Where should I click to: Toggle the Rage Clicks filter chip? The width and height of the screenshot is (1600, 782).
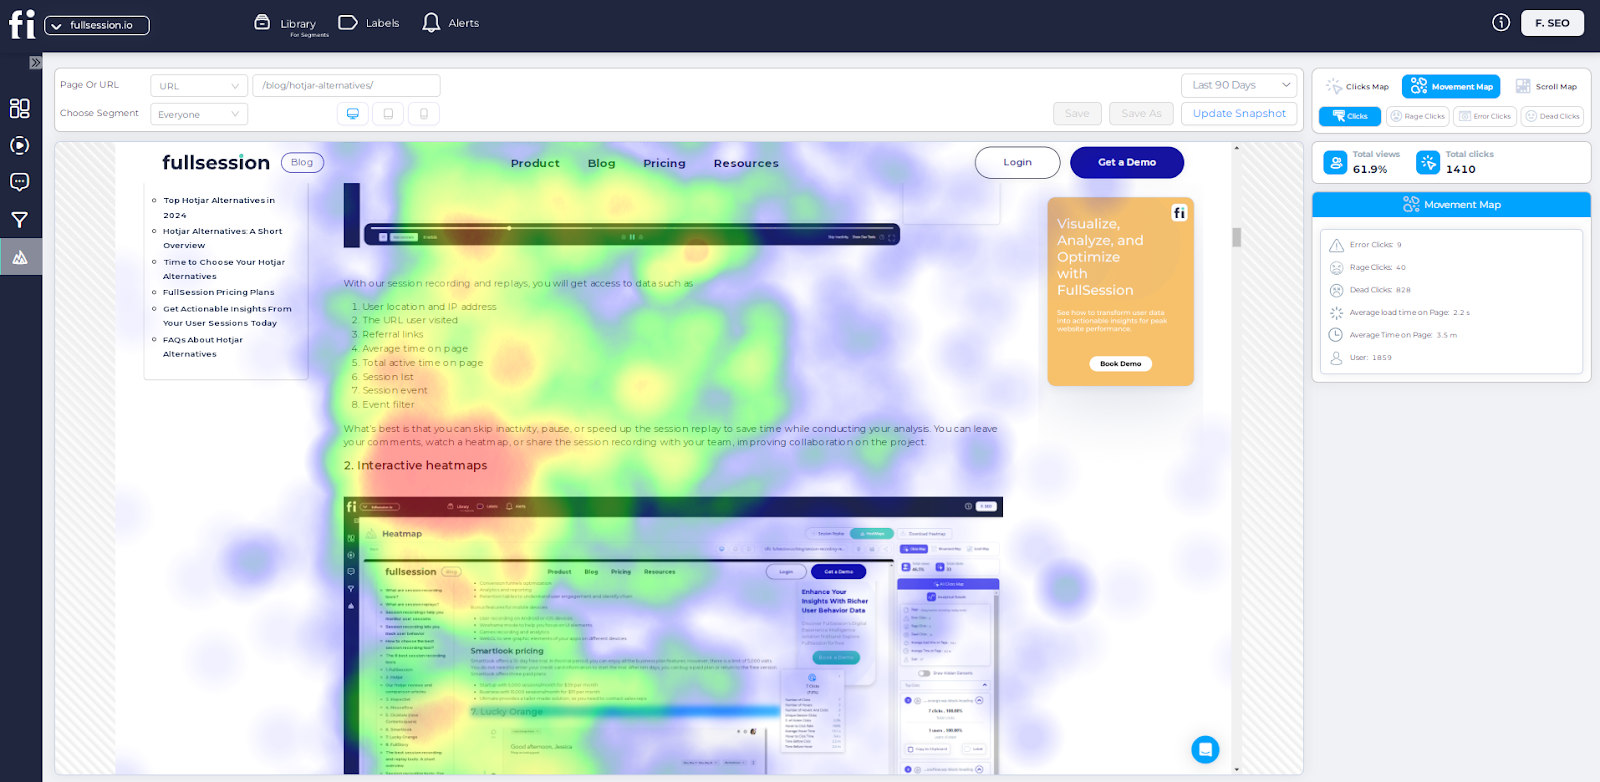1418,116
